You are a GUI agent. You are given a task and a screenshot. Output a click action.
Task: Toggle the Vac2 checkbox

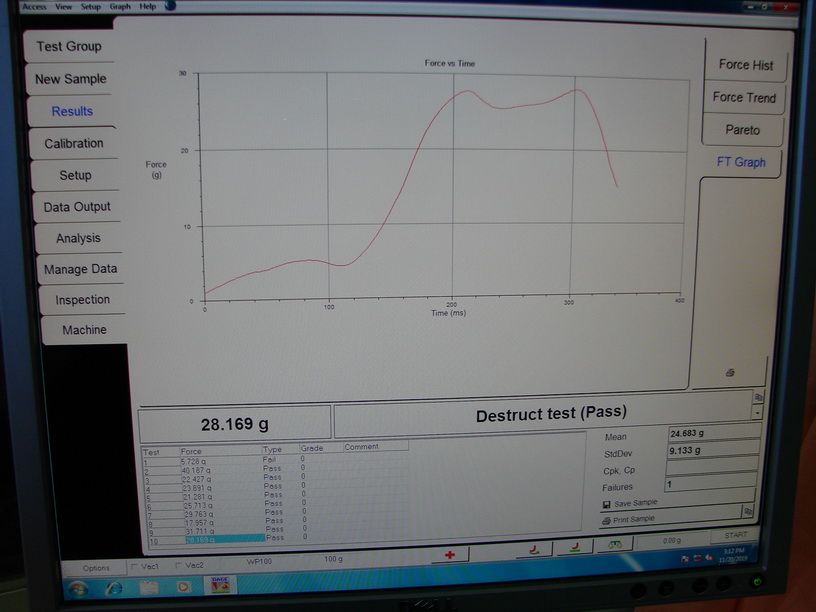coord(178,566)
